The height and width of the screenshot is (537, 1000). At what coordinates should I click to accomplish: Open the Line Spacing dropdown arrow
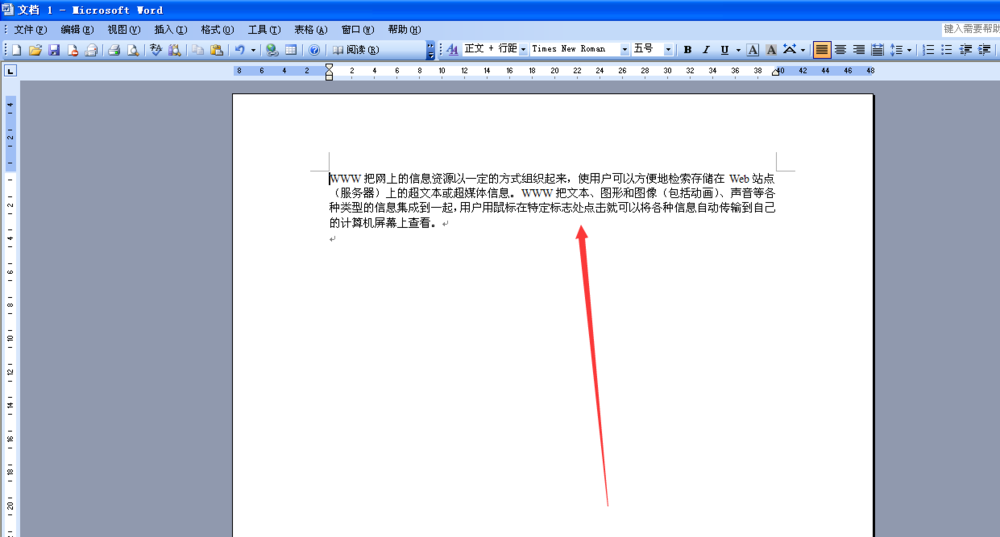(909, 50)
